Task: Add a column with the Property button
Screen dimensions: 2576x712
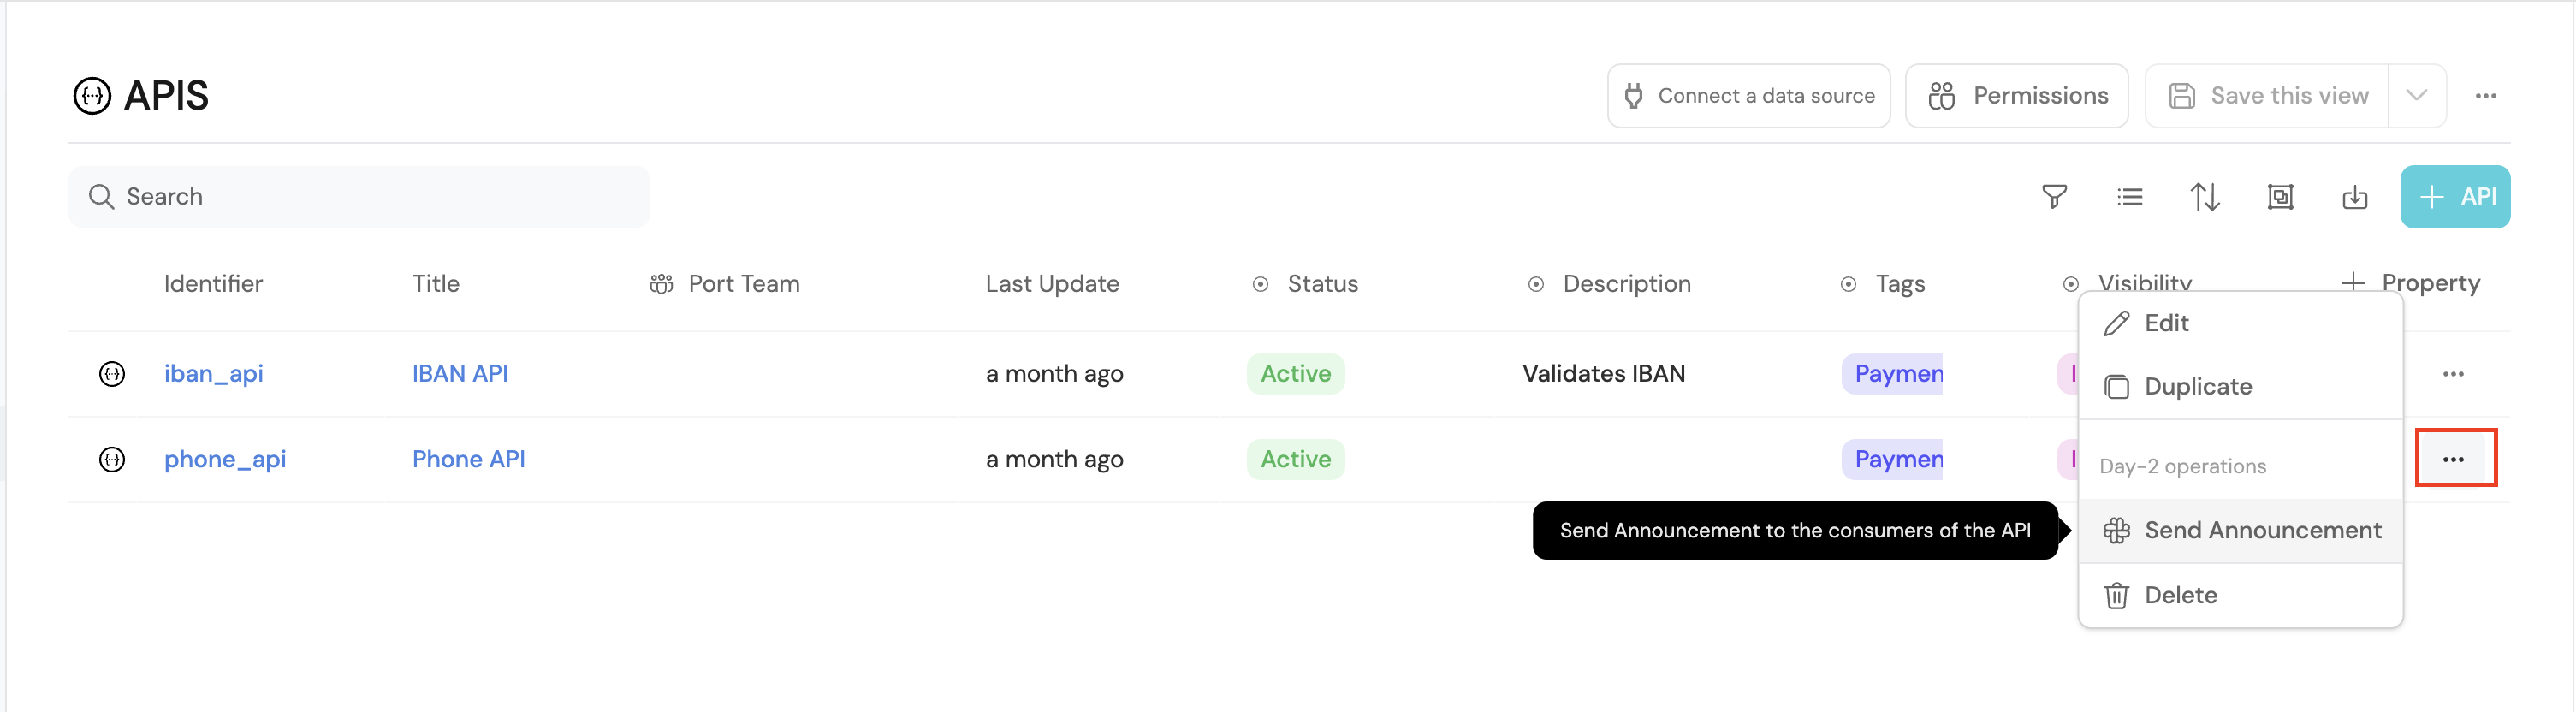Action: (x=2411, y=283)
